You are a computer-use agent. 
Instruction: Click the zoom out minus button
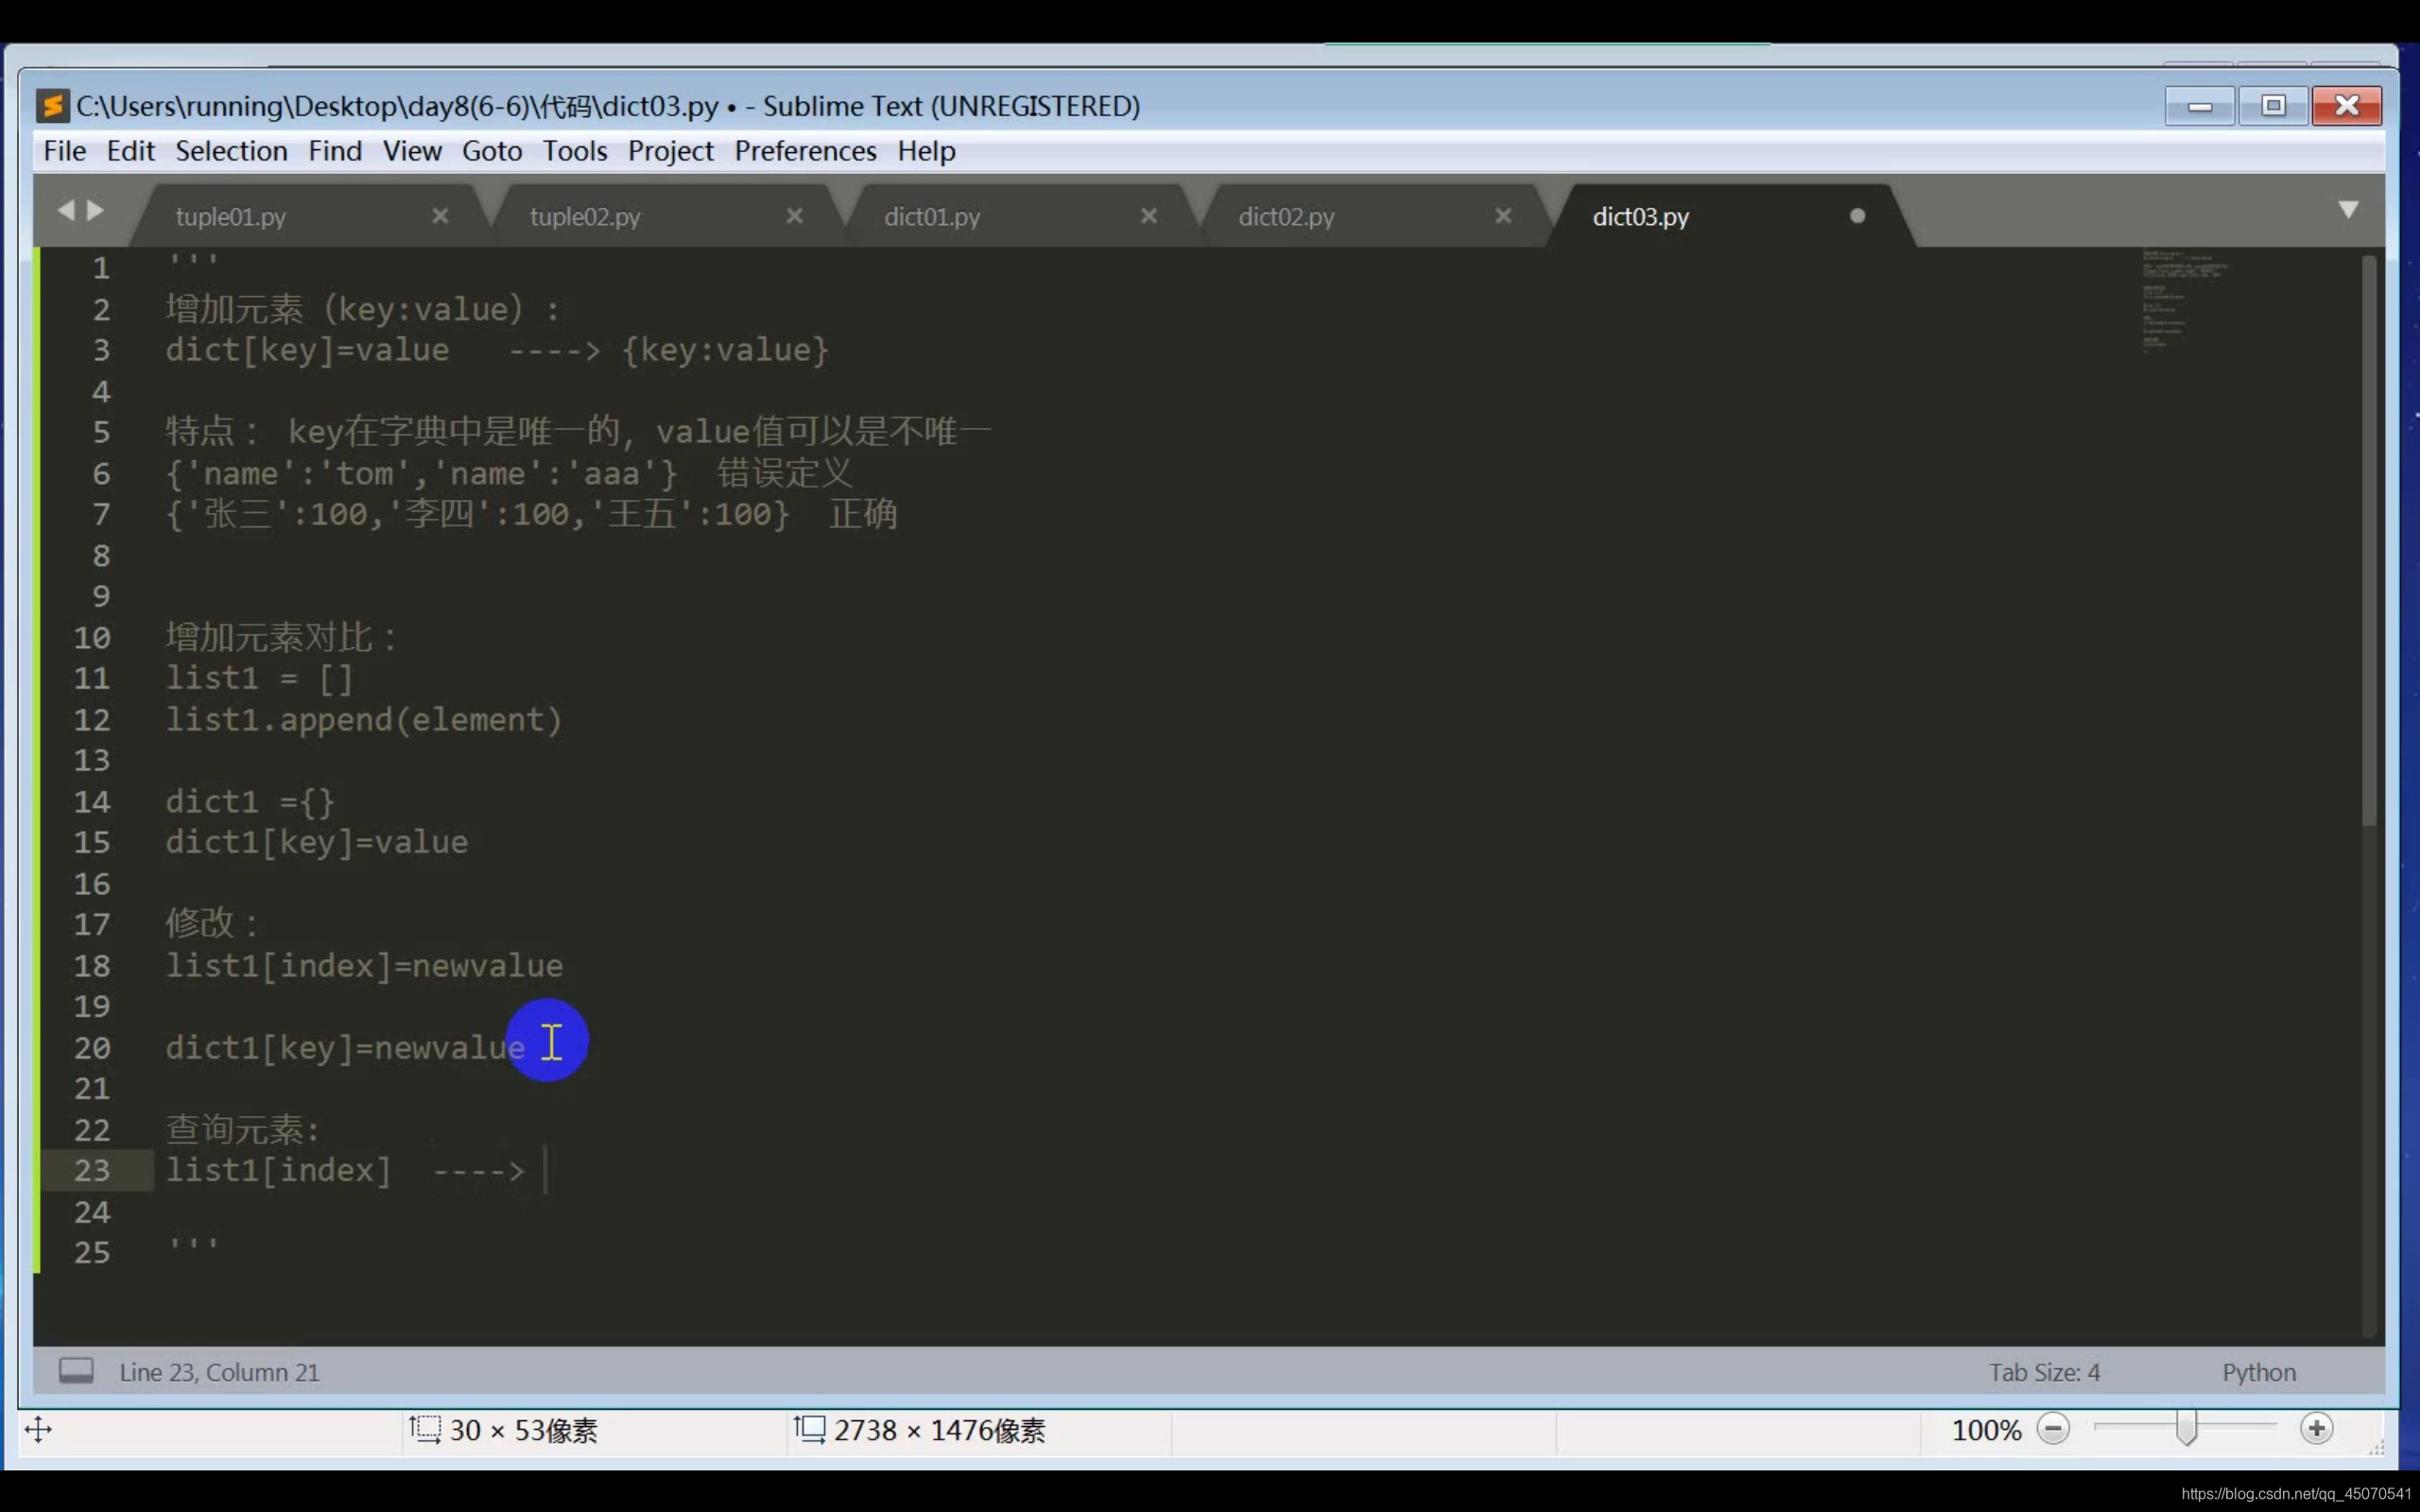point(2053,1429)
